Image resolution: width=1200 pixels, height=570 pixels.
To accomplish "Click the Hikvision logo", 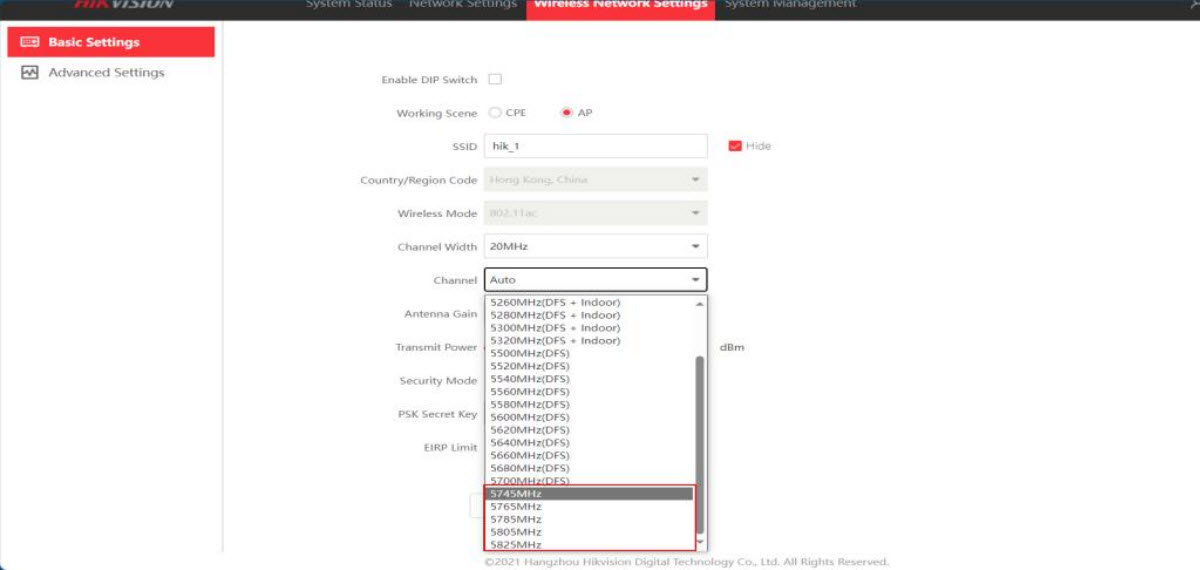I will [x=124, y=4].
